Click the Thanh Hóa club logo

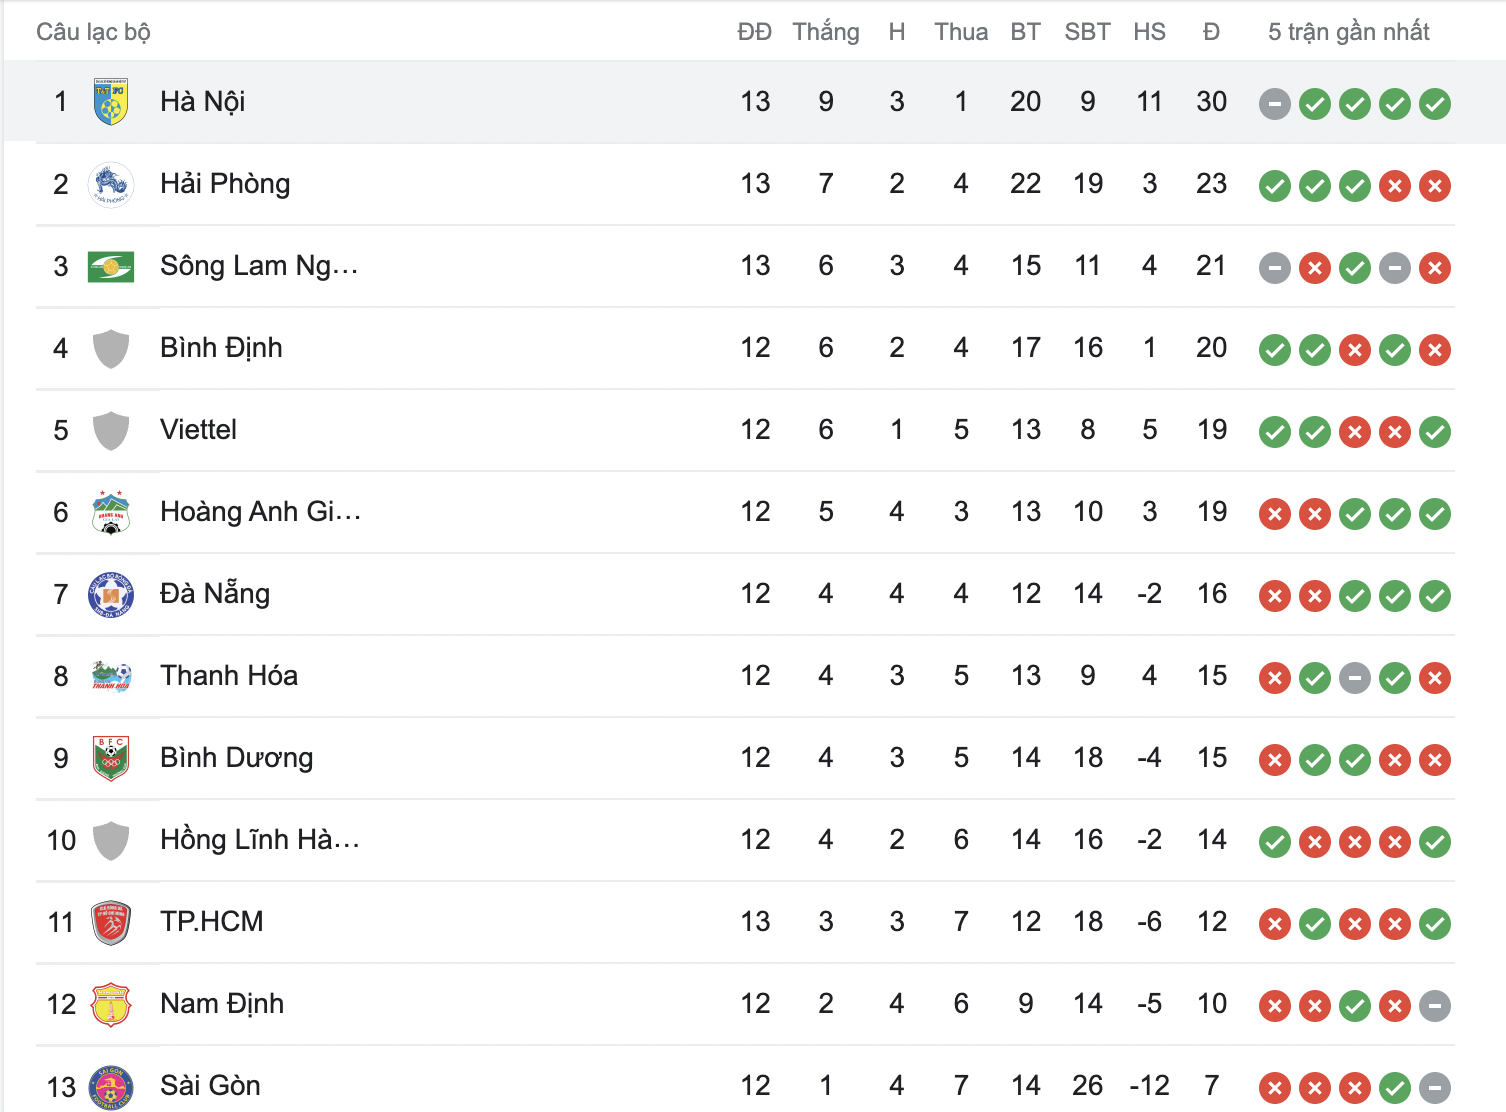111,676
